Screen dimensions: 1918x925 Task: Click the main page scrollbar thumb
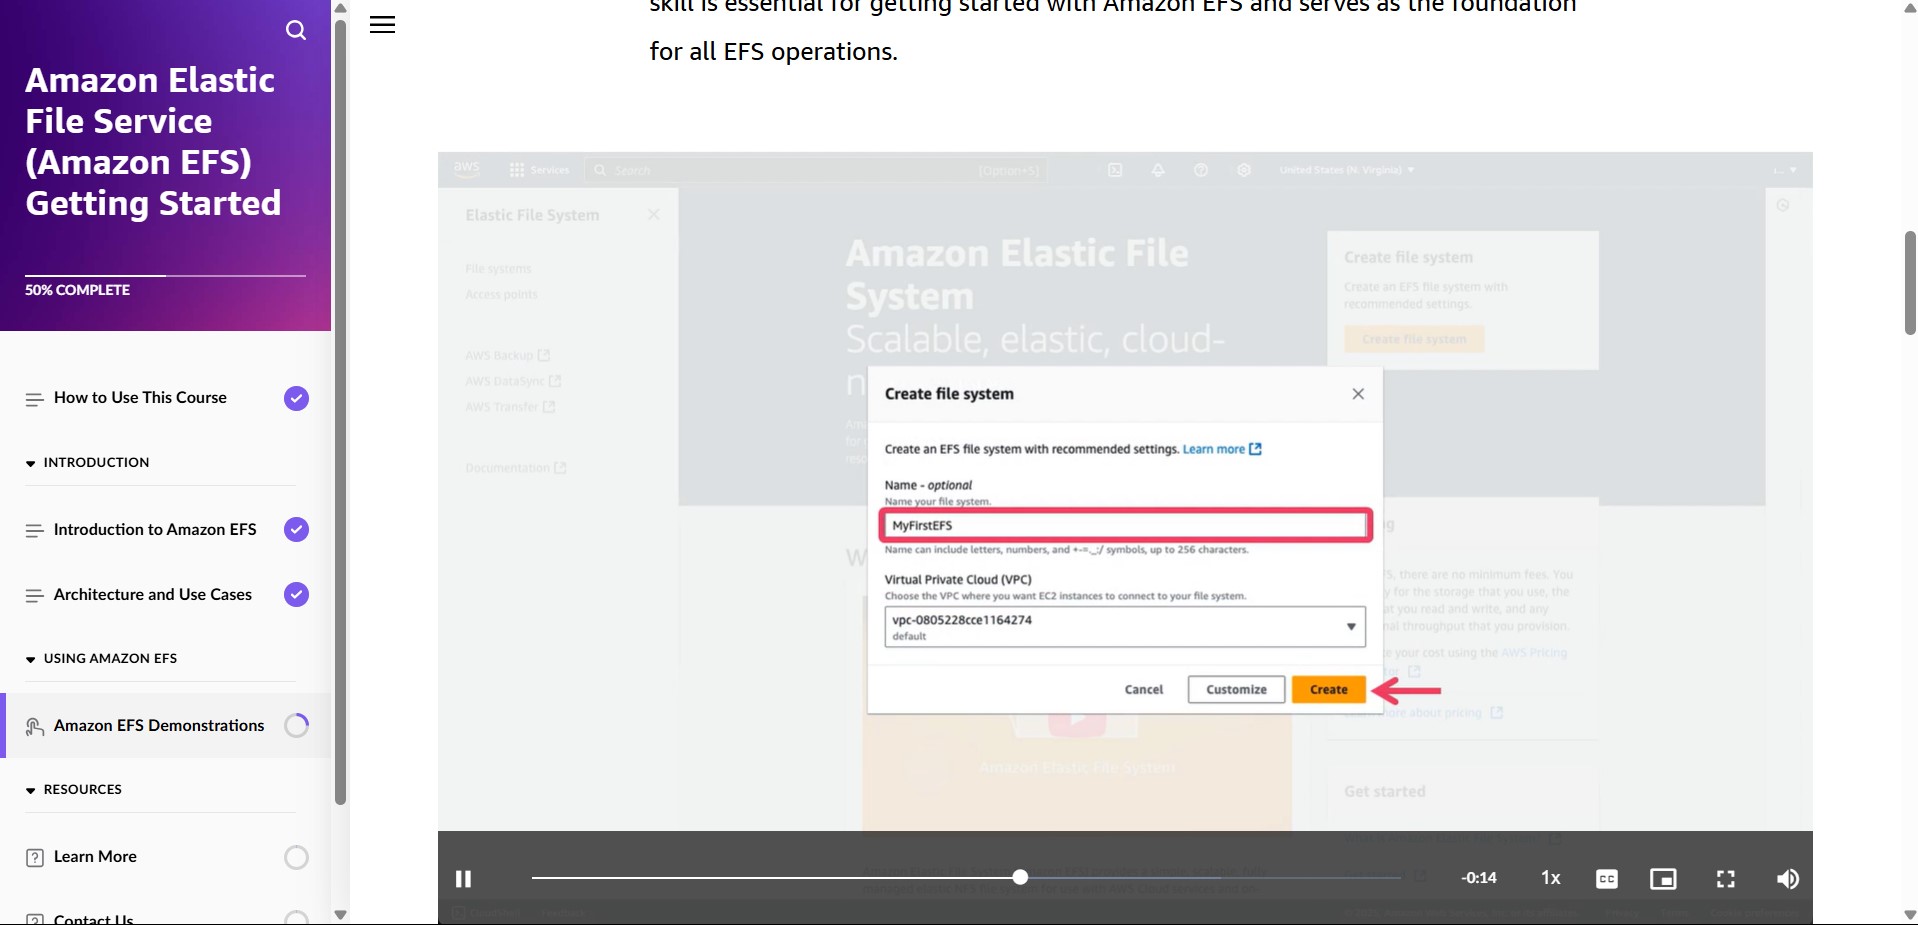pos(1910,283)
